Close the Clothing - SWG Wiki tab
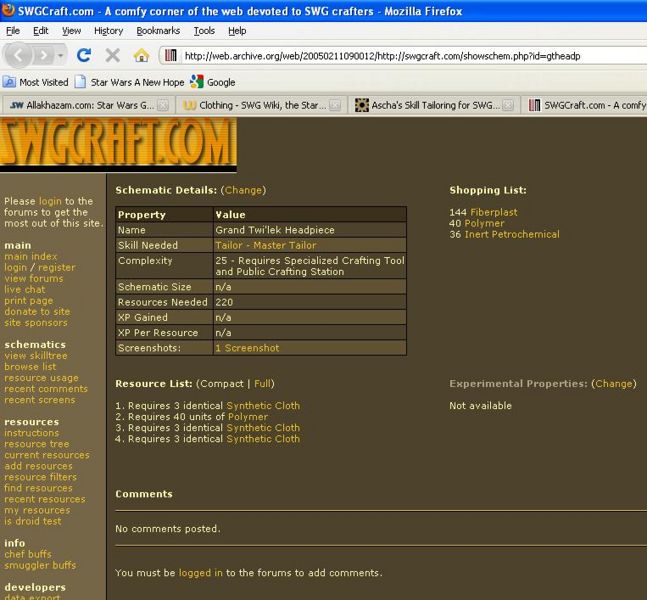The image size is (647, 600). click(335, 105)
